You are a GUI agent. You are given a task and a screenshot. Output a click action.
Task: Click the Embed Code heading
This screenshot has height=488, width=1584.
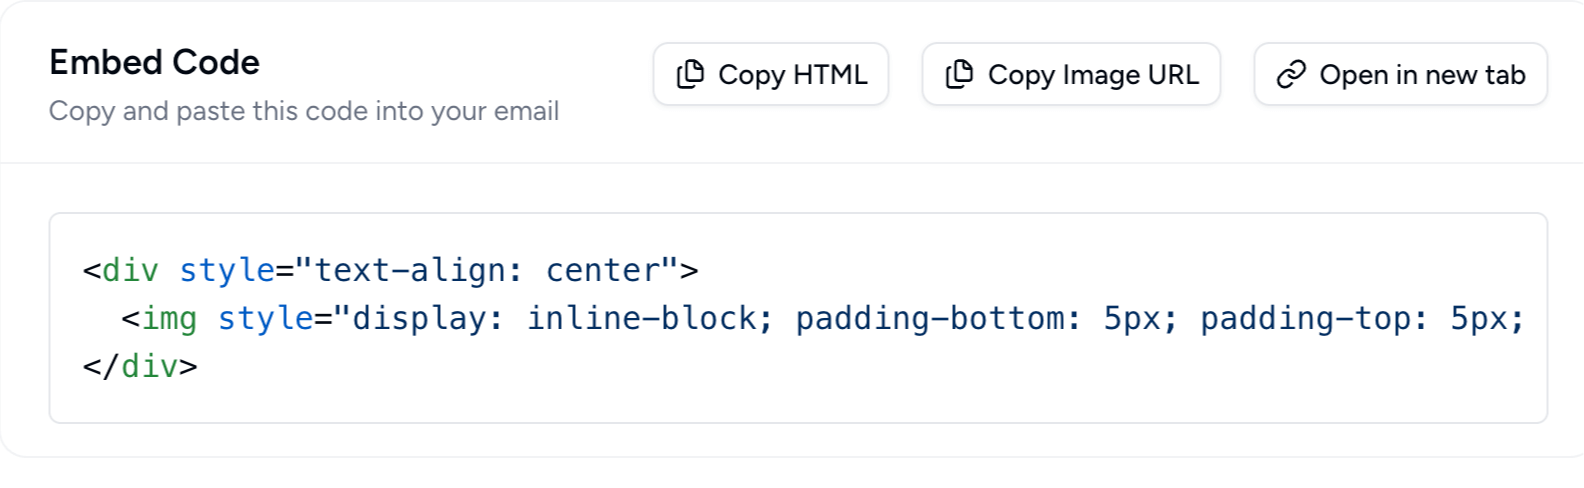click(154, 62)
